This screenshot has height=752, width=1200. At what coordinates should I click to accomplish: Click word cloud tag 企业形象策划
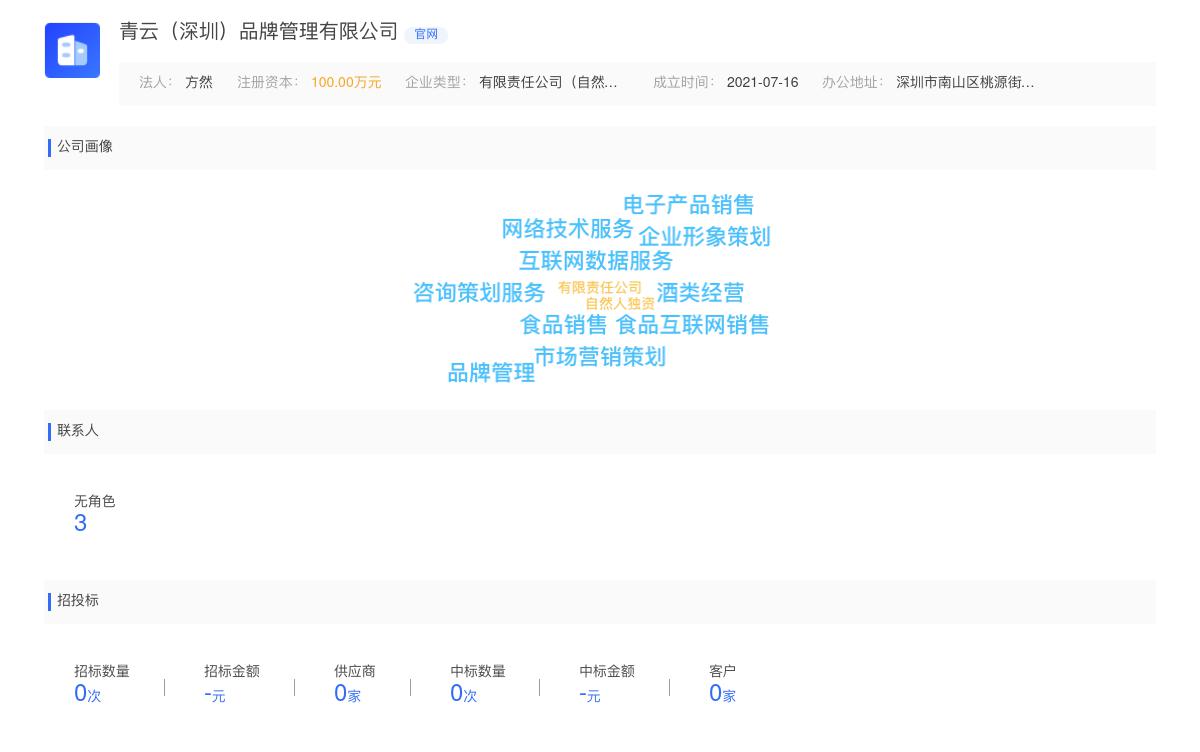704,237
